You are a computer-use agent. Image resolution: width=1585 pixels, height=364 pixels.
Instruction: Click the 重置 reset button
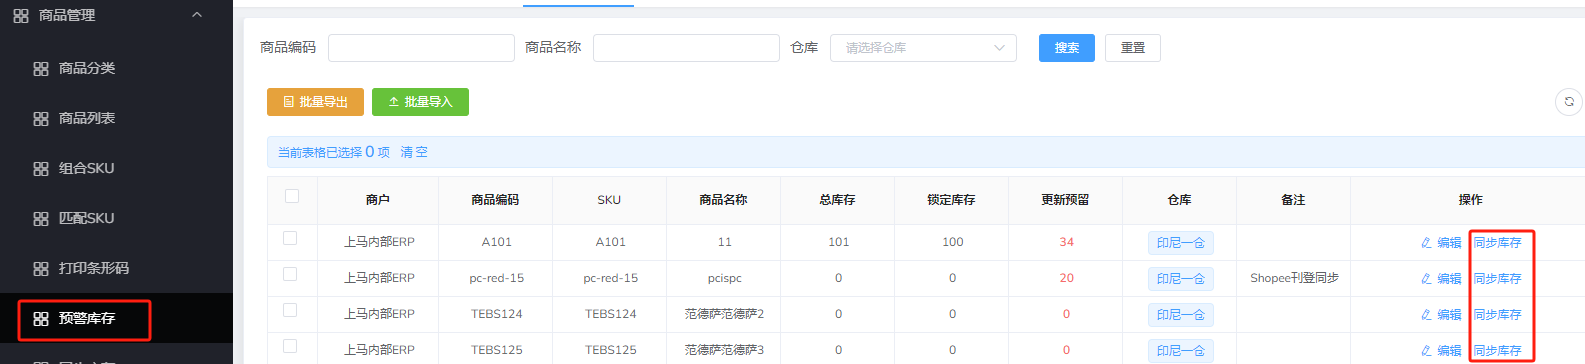1133,48
